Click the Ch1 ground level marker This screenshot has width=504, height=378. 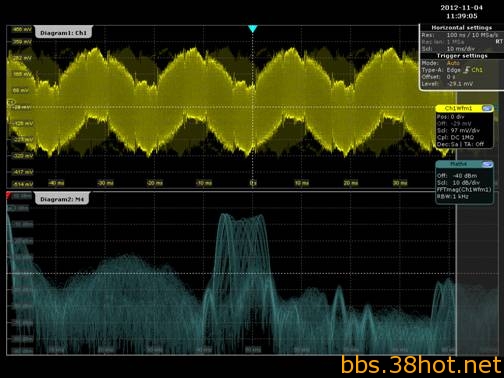pyautogui.click(x=10, y=102)
